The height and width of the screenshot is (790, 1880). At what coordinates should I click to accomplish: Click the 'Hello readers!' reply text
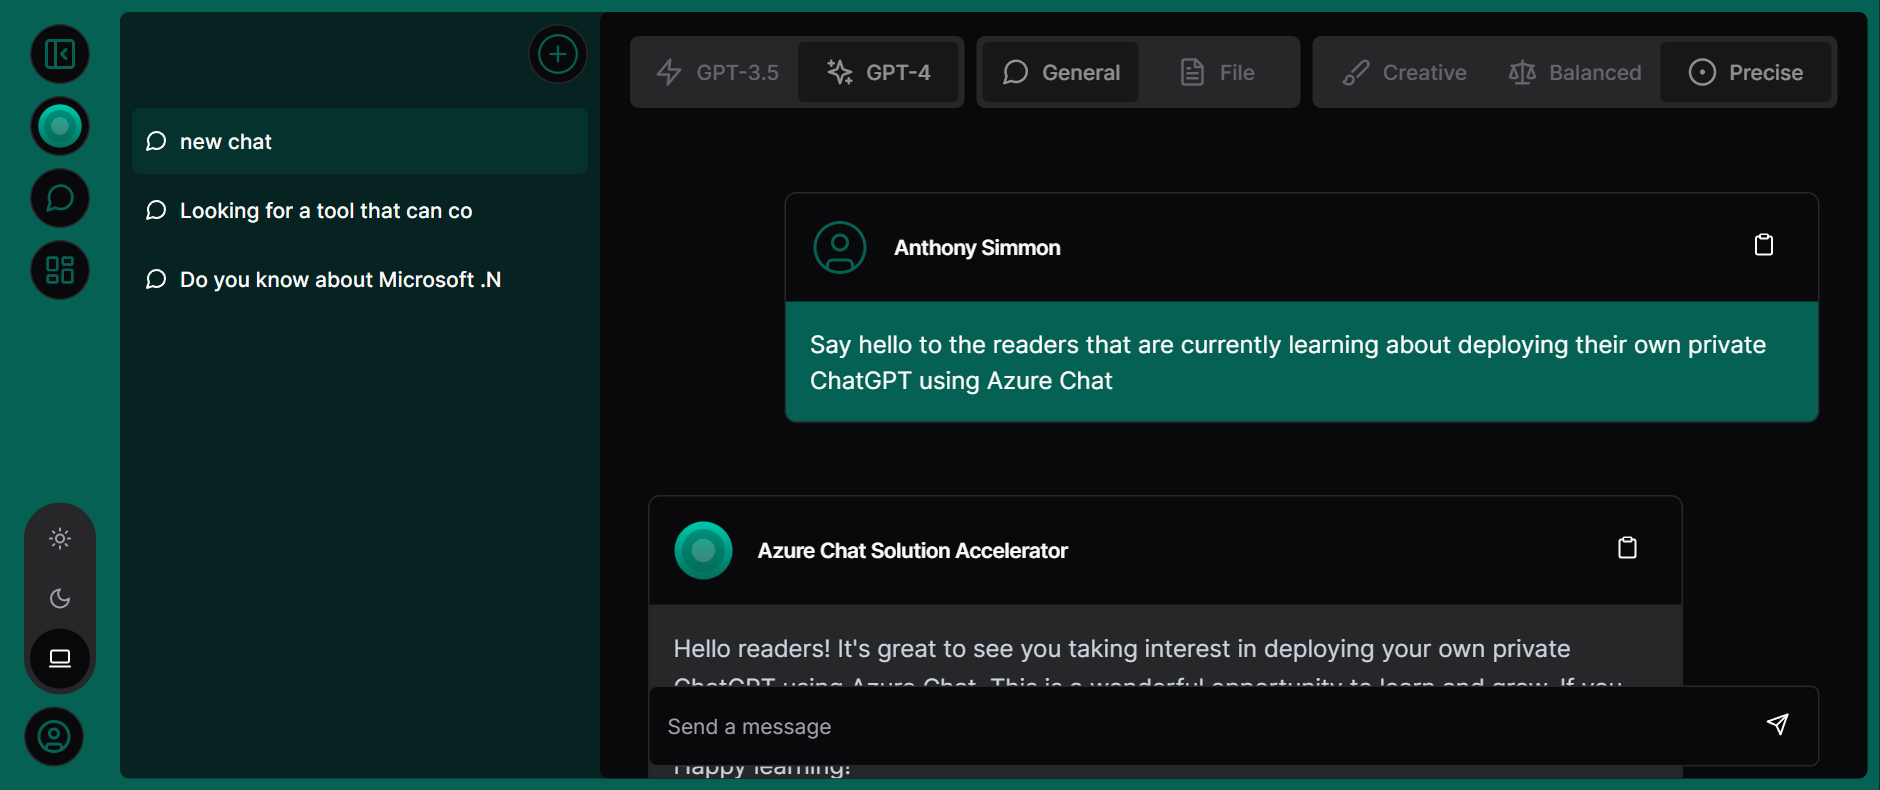pyautogui.click(x=1122, y=649)
